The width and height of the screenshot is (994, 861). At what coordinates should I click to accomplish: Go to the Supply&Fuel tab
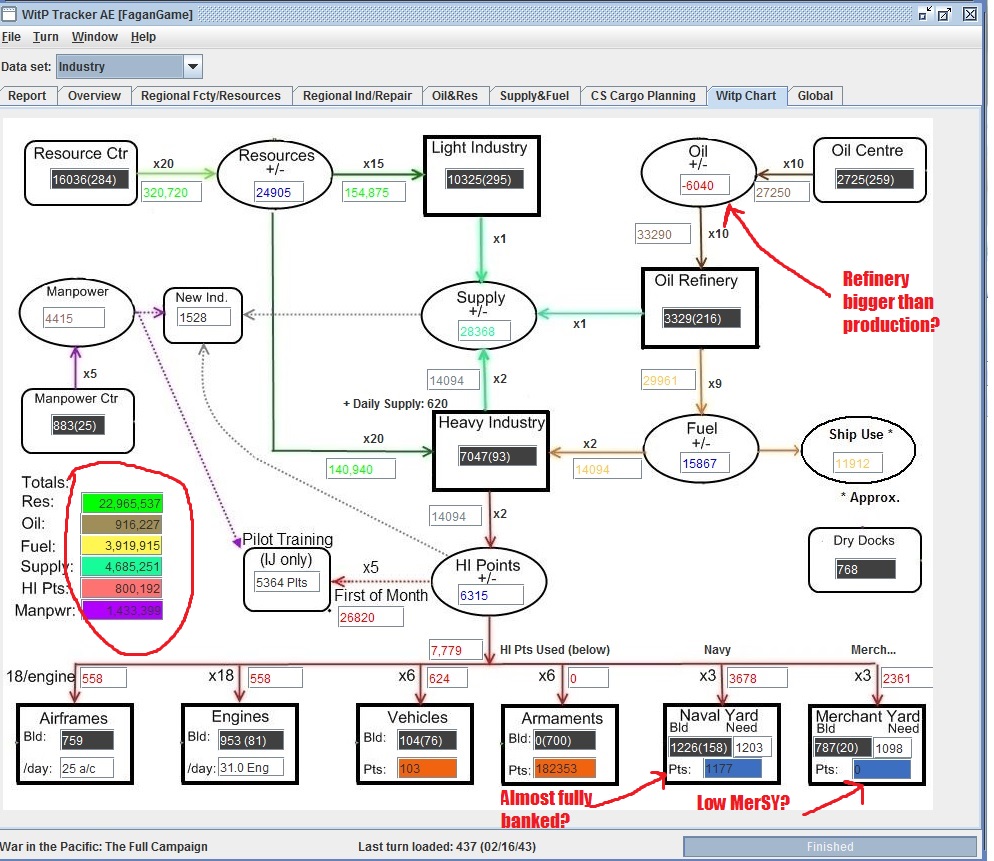tap(534, 96)
